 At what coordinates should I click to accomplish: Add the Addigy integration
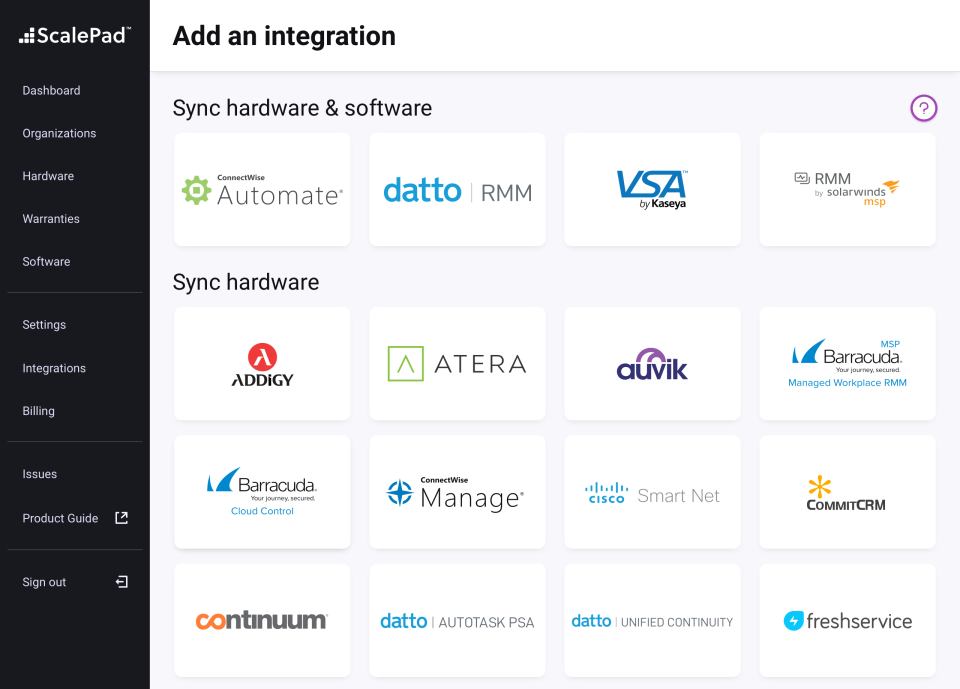[262, 364]
